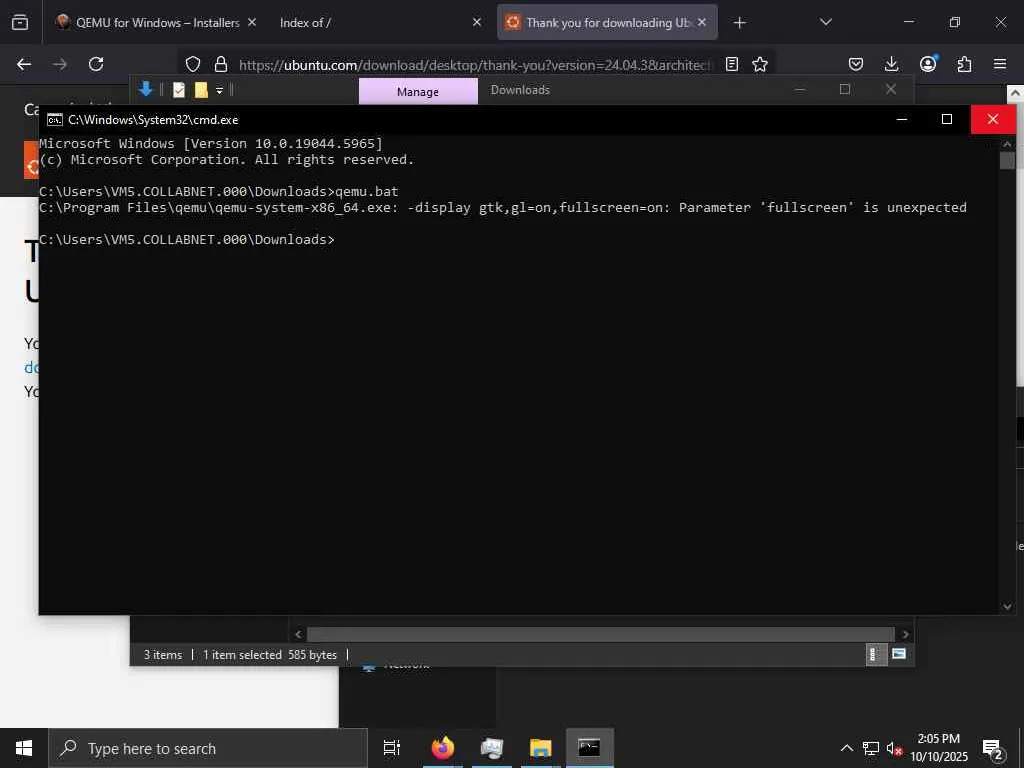Screen dimensions: 1024x768
Task: Bookmark this page with the star
Action: coord(760,64)
